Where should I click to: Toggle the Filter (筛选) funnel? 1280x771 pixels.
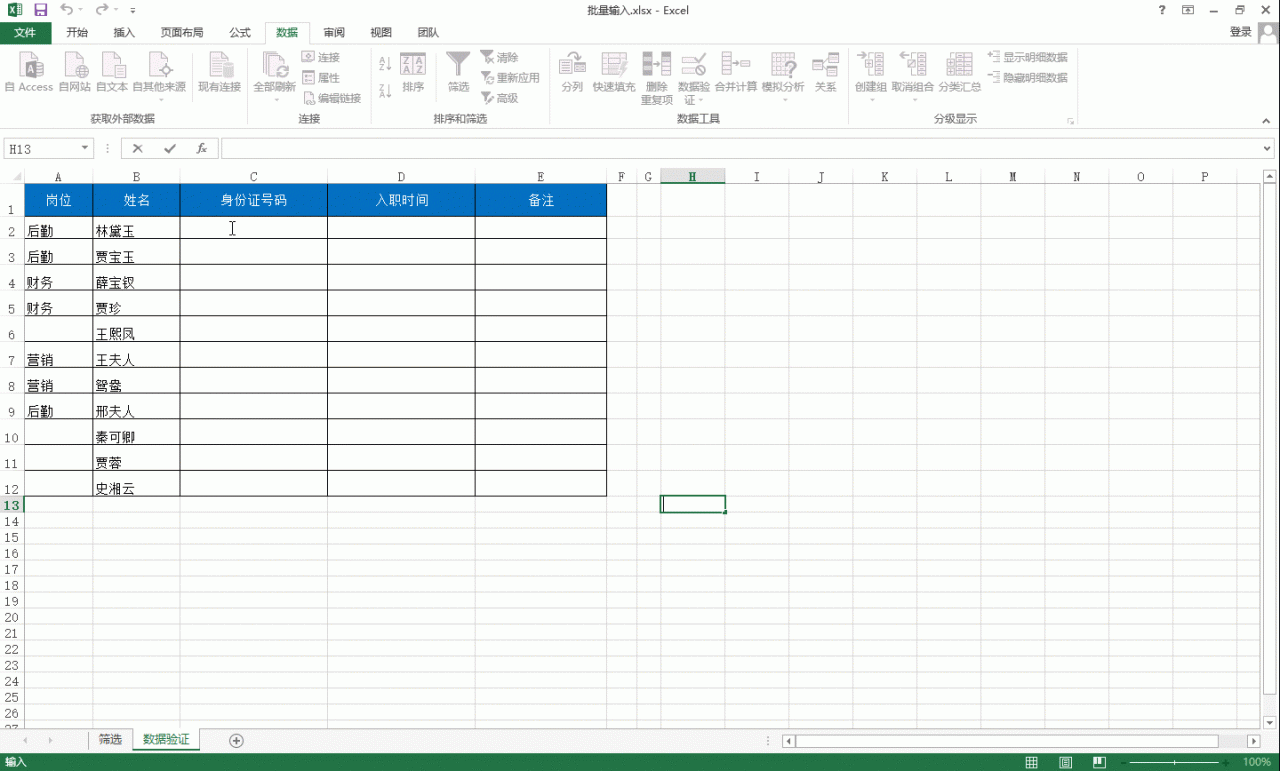(x=458, y=73)
